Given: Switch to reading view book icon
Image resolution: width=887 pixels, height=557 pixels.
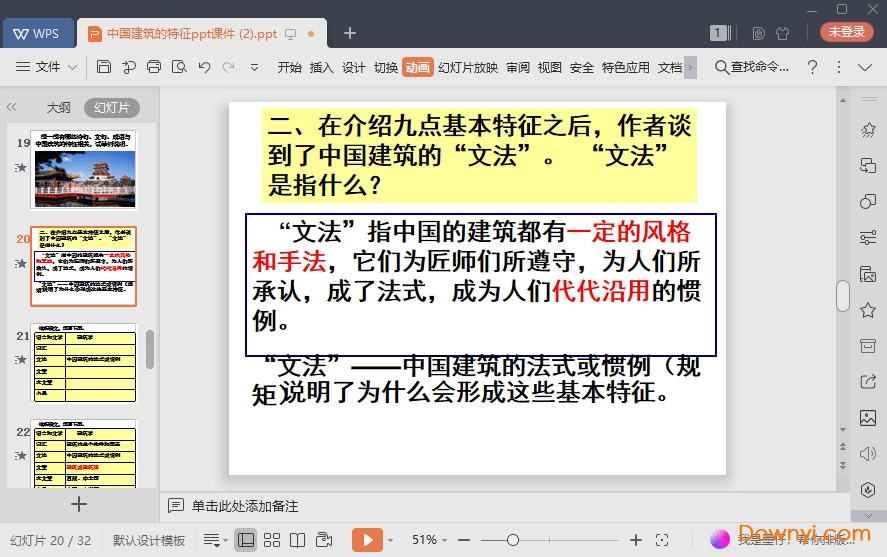Looking at the screenshot, I should pyautogui.click(x=297, y=540).
